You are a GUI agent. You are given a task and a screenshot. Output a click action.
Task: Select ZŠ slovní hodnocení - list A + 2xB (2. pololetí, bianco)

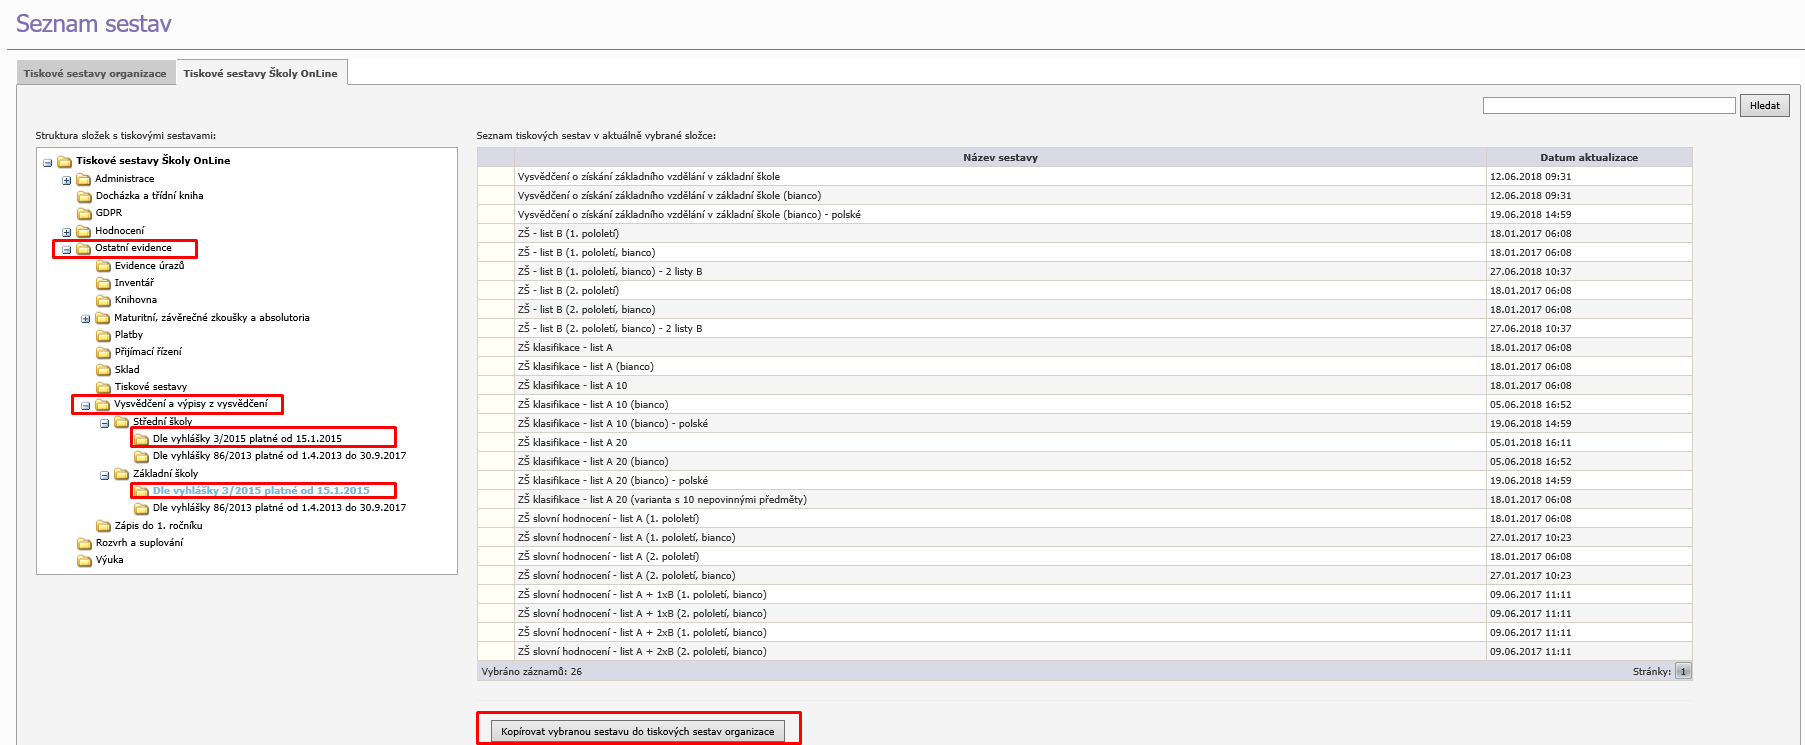coord(1085,651)
